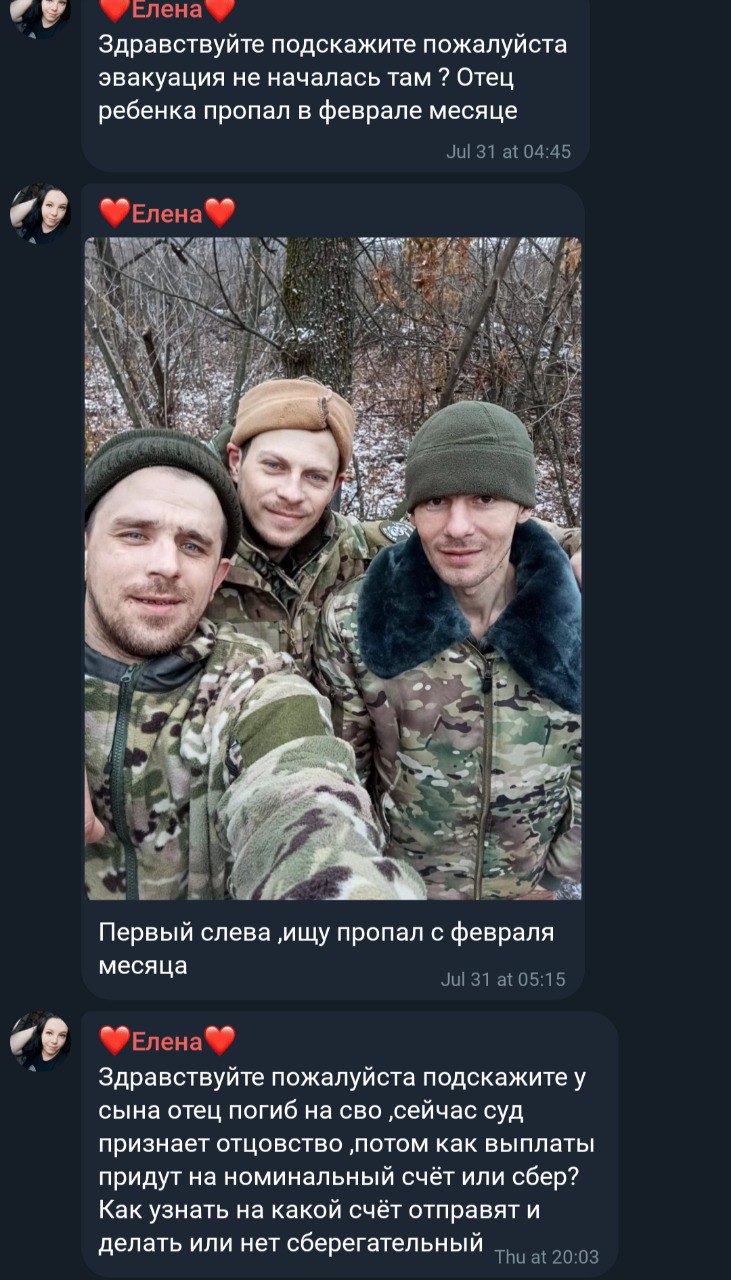Open sender name Елена above the photo

(x=167, y=213)
